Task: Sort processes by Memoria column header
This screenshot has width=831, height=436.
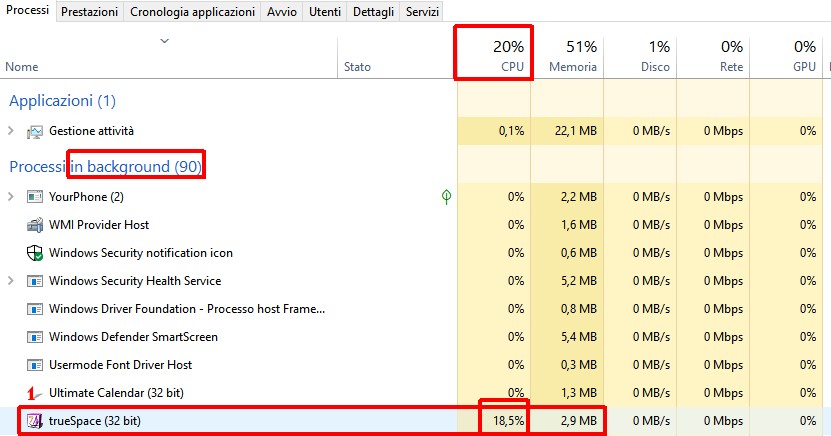Action: [x=567, y=56]
